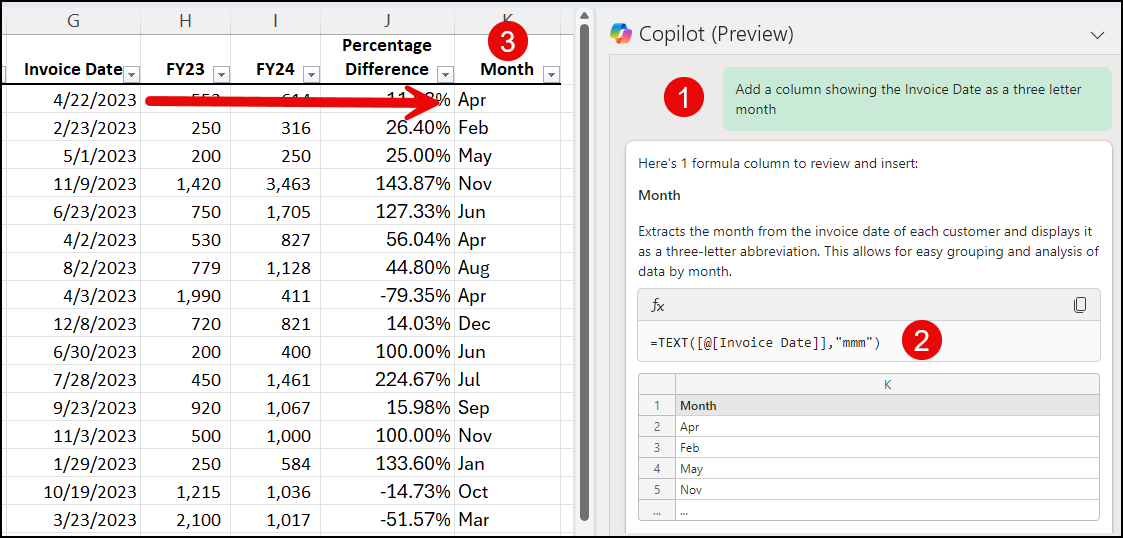Open the Month column filter dropdown
The height and width of the screenshot is (538, 1123).
pyautogui.click(x=551, y=74)
